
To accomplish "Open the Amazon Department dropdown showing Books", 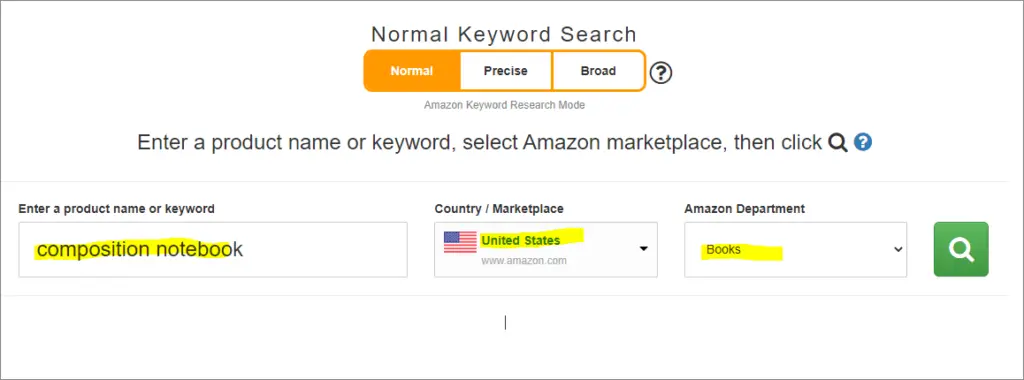I will (795, 249).
